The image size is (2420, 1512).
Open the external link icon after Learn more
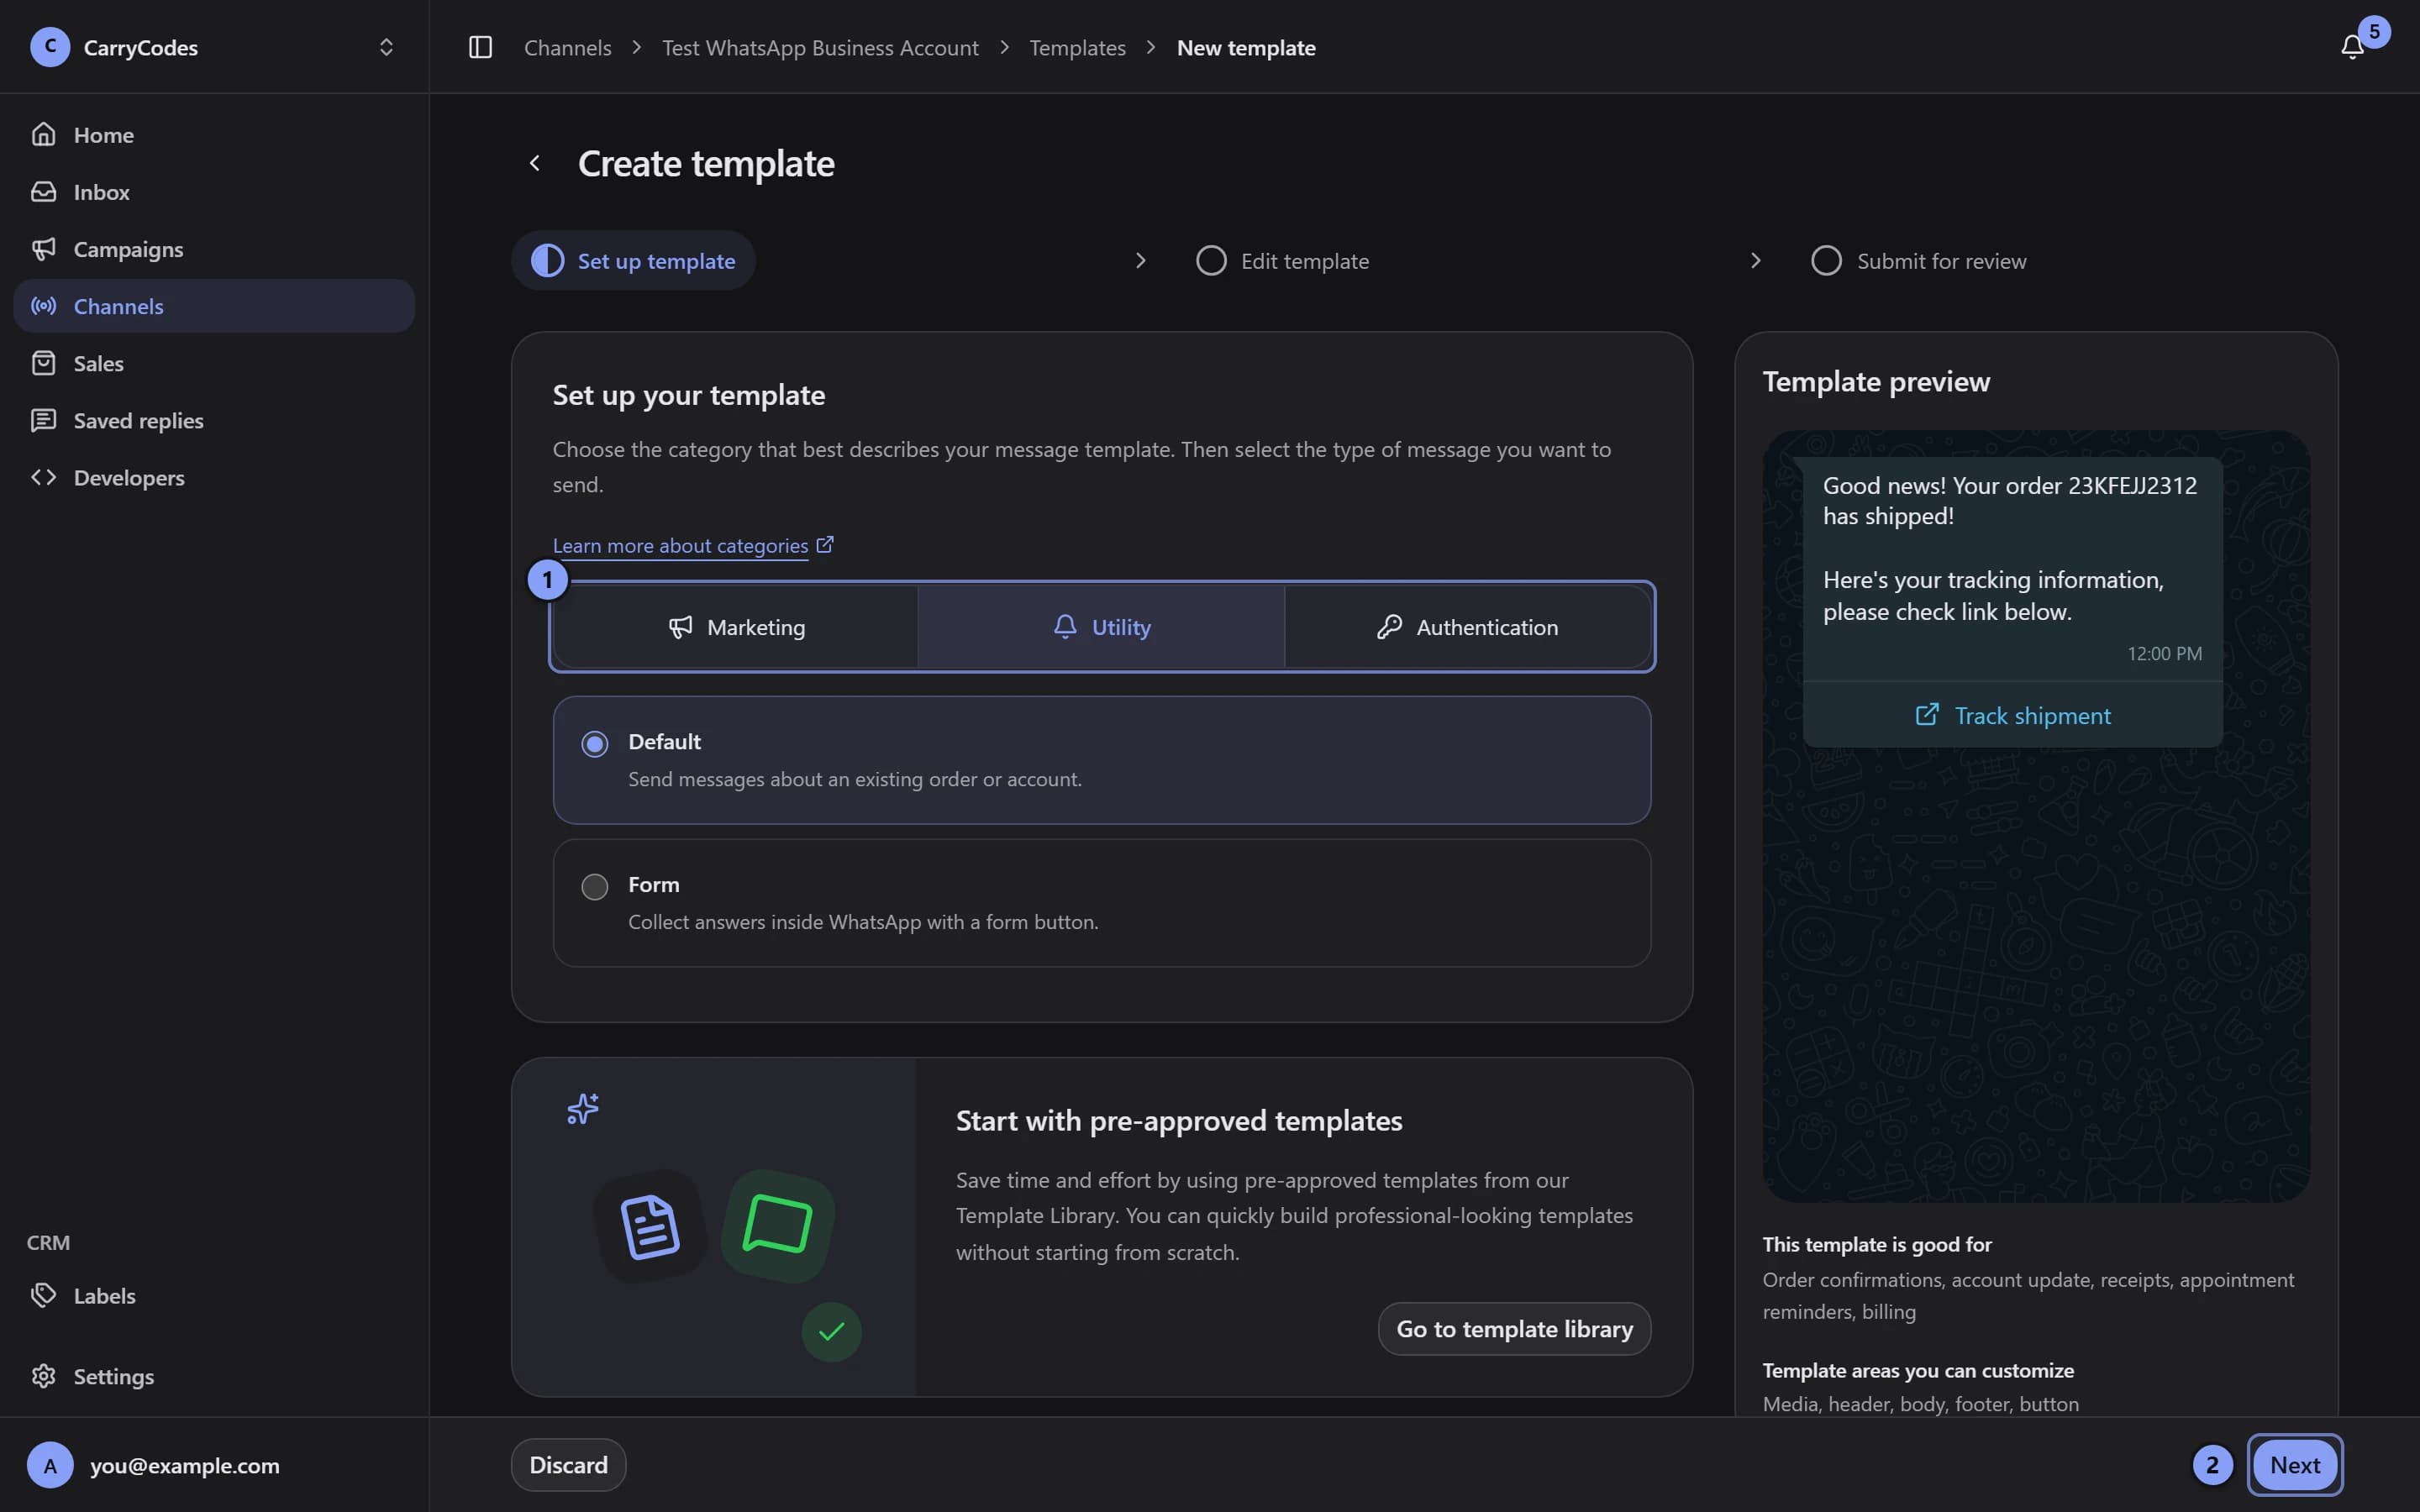click(825, 545)
